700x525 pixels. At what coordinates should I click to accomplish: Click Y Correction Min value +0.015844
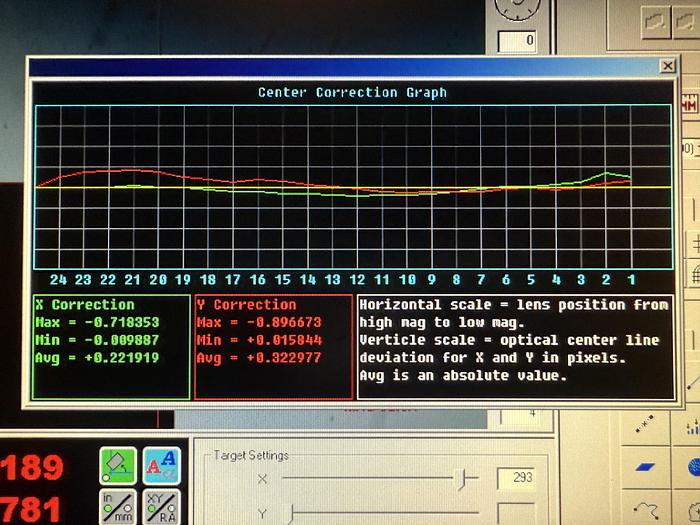[284, 340]
